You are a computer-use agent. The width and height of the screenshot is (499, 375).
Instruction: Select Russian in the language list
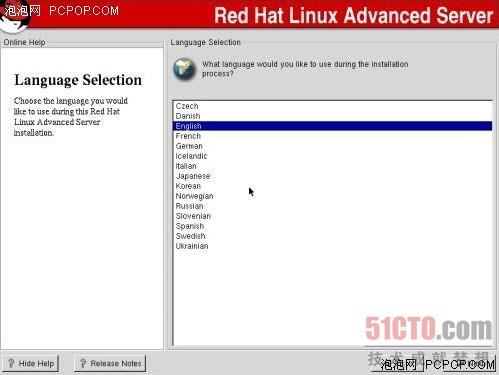point(333,206)
